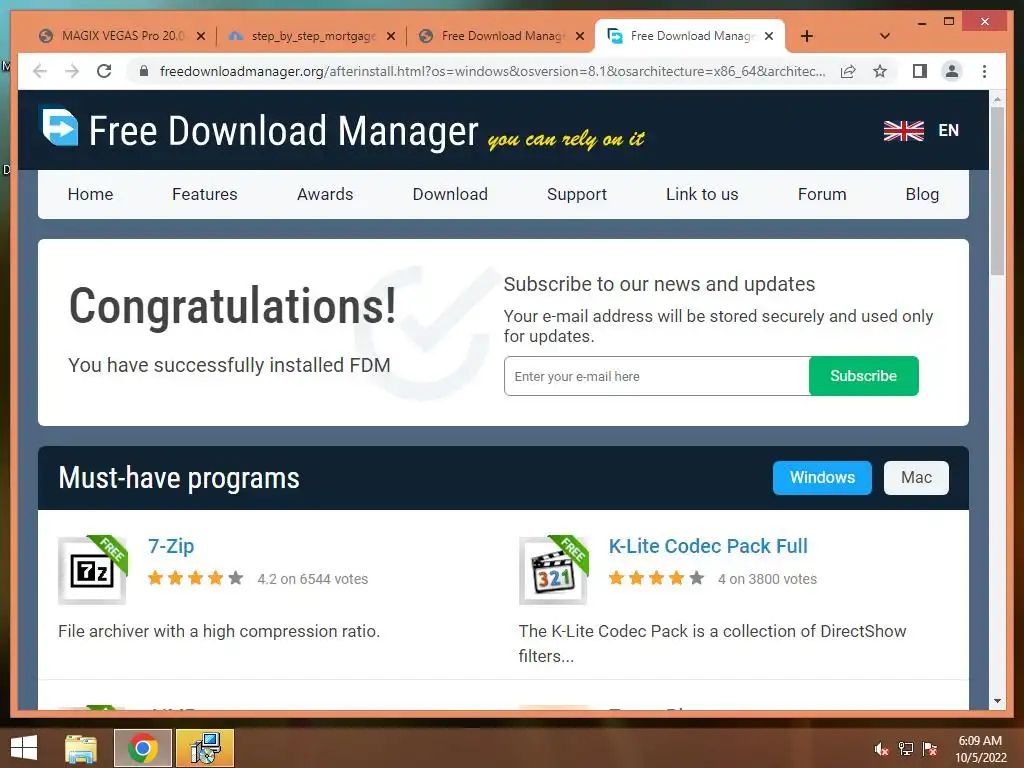Click the browser address bar URL
Viewport: 1024px width, 768px height.
(x=492, y=71)
